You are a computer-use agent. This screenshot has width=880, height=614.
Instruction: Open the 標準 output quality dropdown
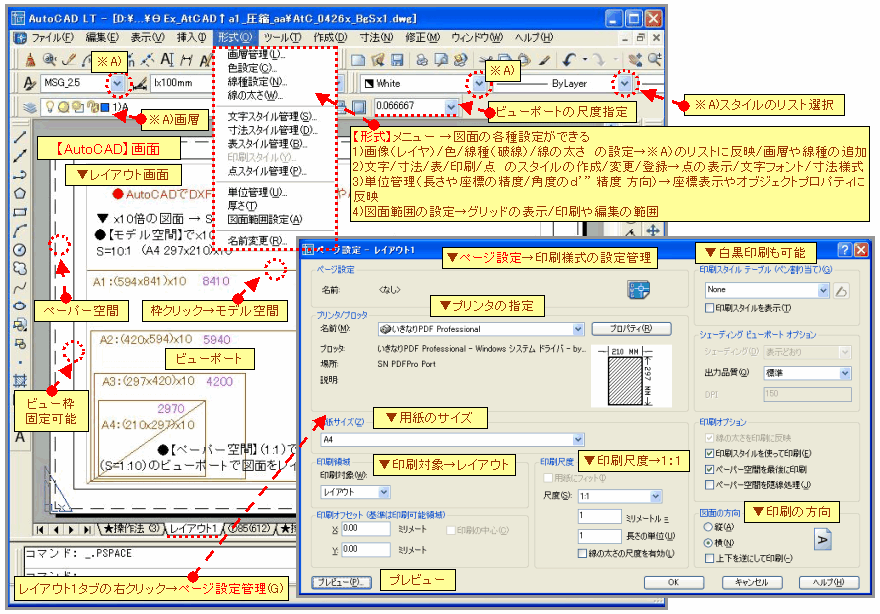coord(845,373)
